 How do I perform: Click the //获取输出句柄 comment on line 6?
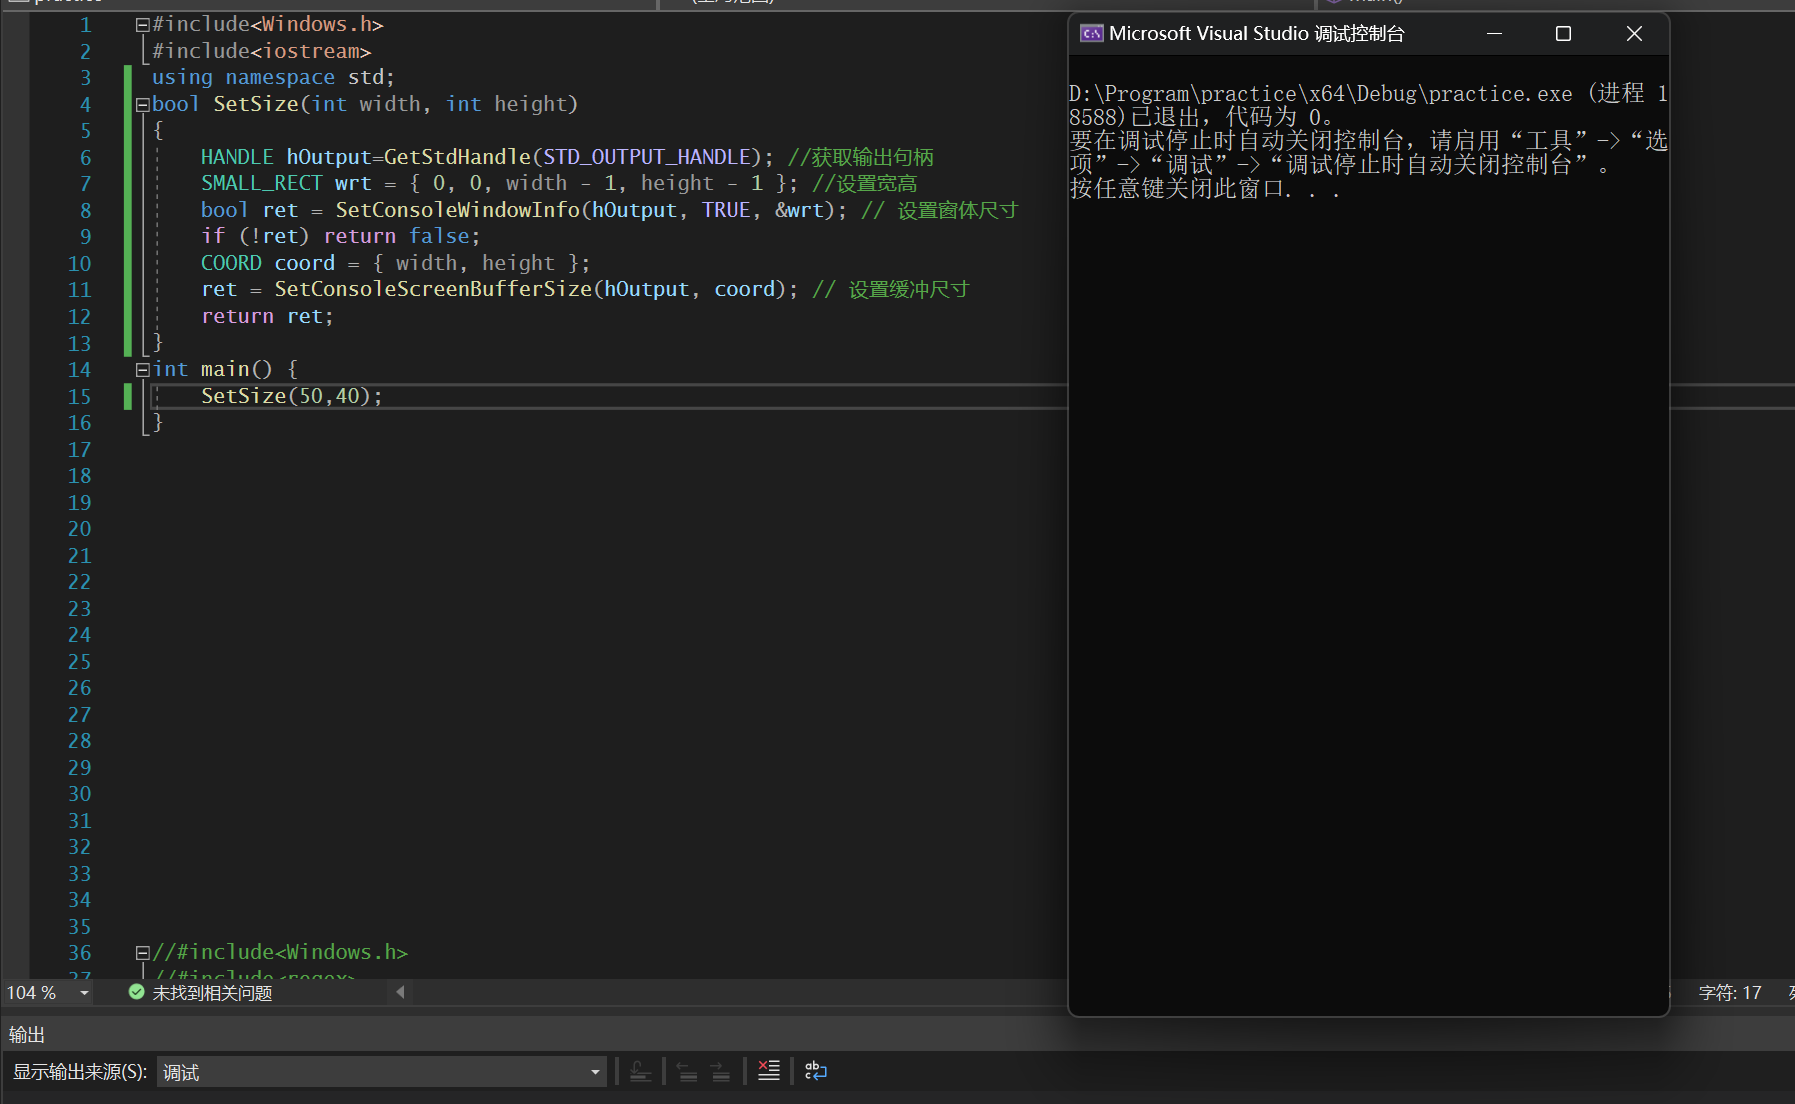coord(860,157)
